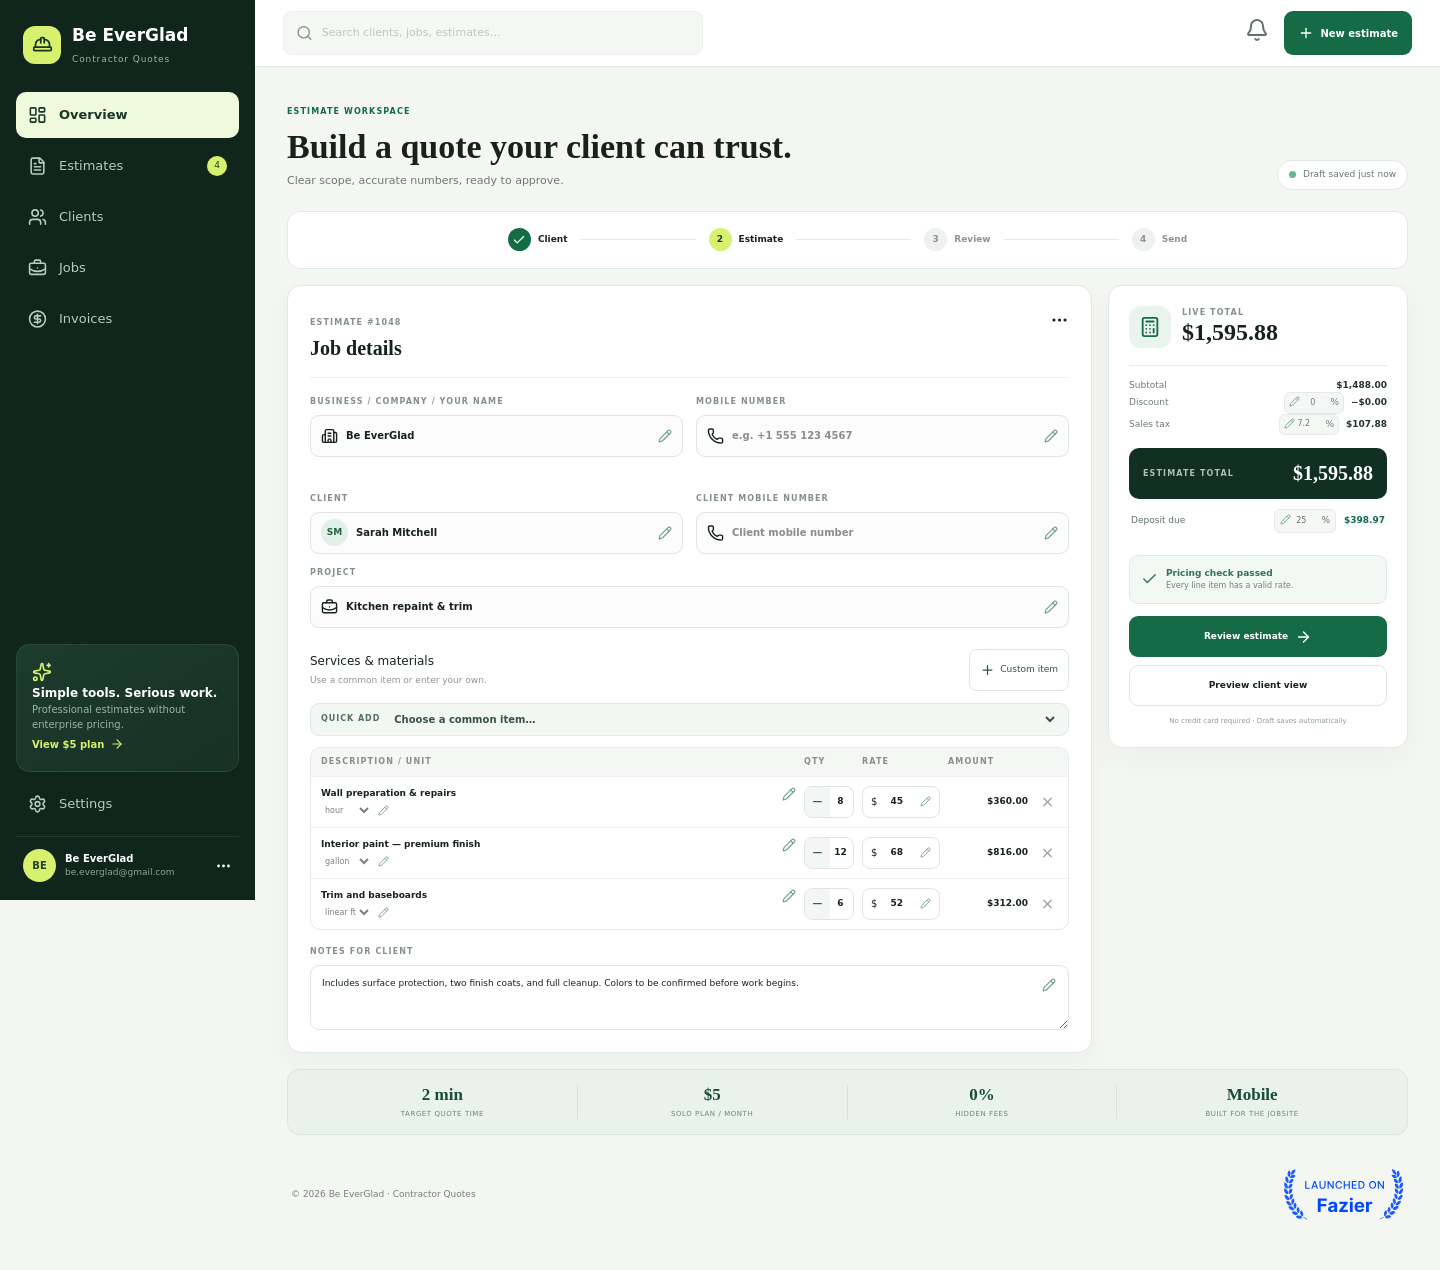
Task: Open the notifications bell
Action: click(x=1257, y=30)
